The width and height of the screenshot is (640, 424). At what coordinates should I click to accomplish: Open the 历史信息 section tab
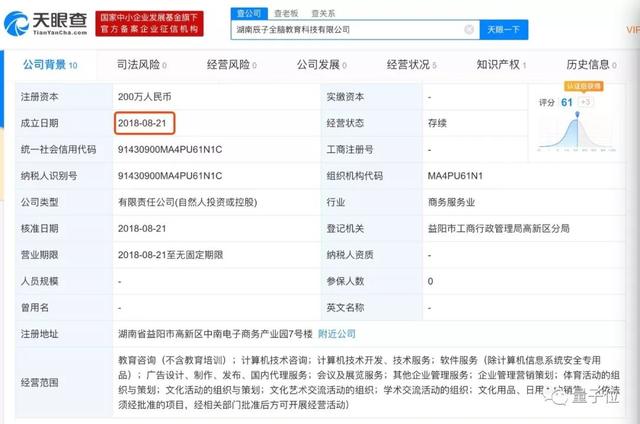pyautogui.click(x=591, y=64)
